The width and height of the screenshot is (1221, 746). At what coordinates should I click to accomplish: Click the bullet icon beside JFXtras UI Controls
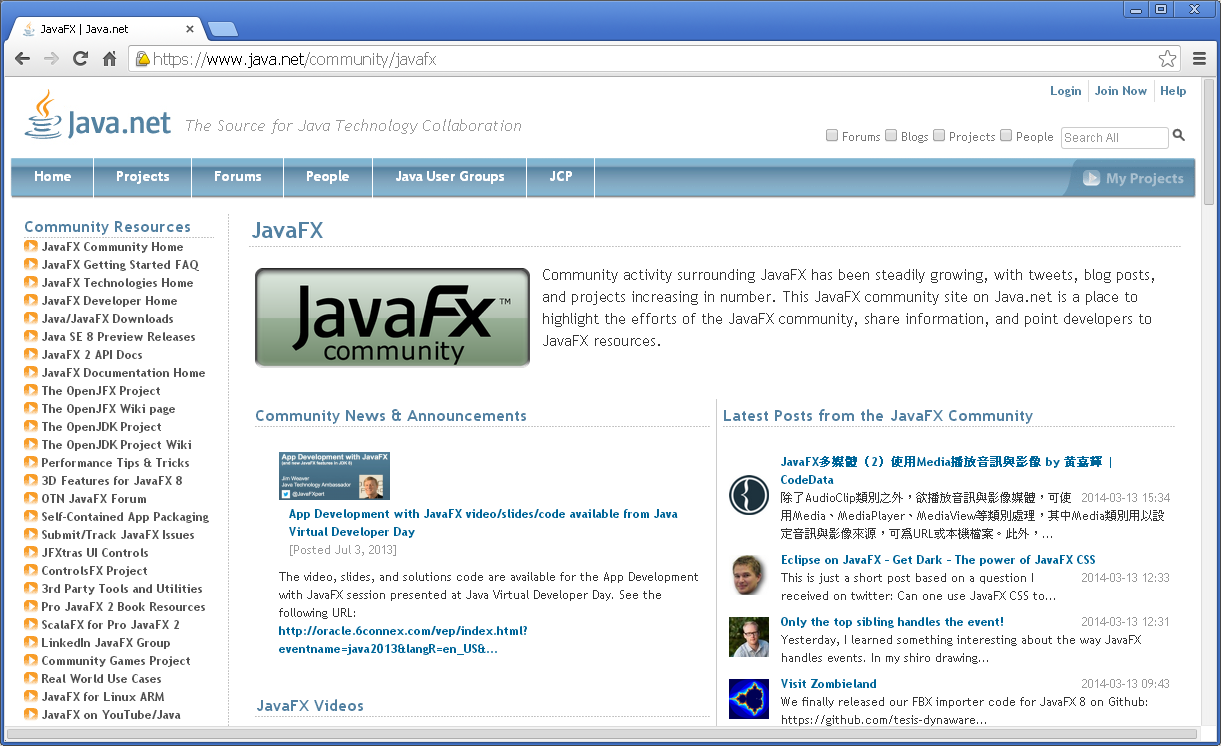31,553
